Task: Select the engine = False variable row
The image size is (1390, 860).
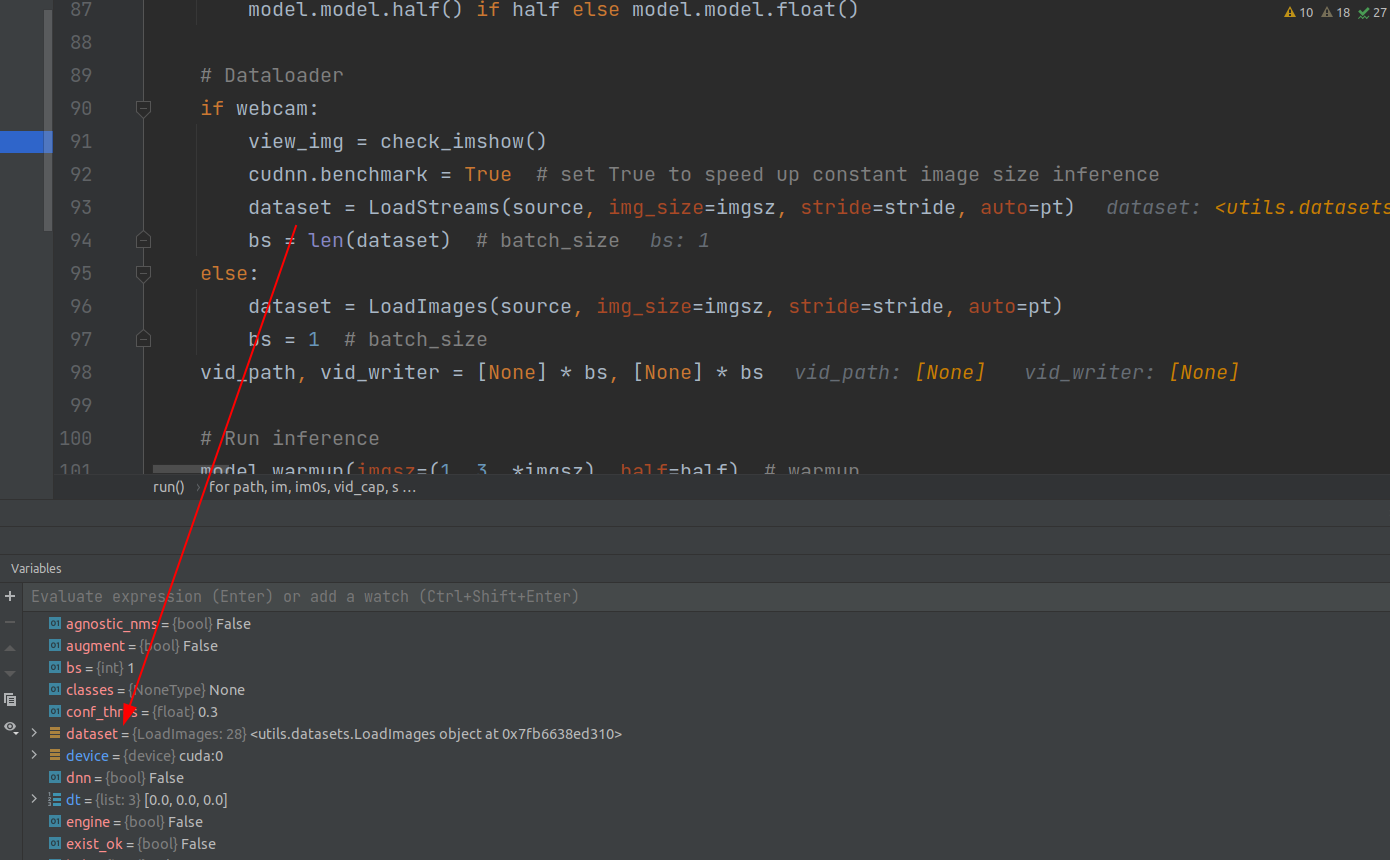Action: tap(705, 822)
